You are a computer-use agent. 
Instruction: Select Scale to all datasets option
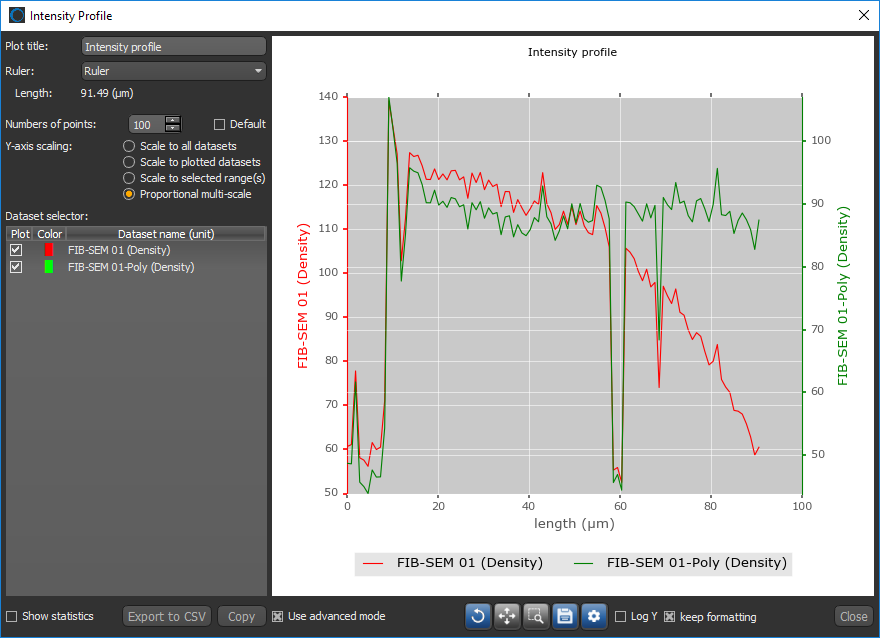point(129,146)
